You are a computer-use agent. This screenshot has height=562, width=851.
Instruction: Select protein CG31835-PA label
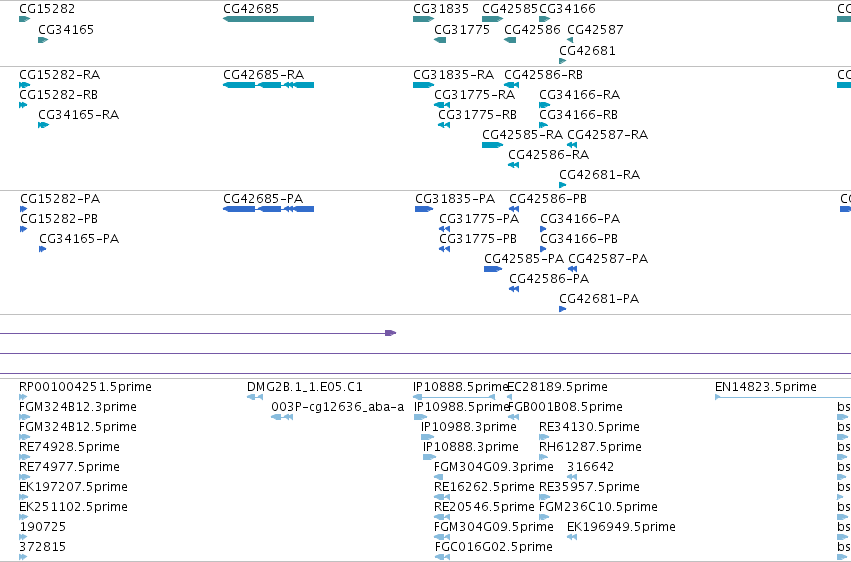tap(455, 199)
